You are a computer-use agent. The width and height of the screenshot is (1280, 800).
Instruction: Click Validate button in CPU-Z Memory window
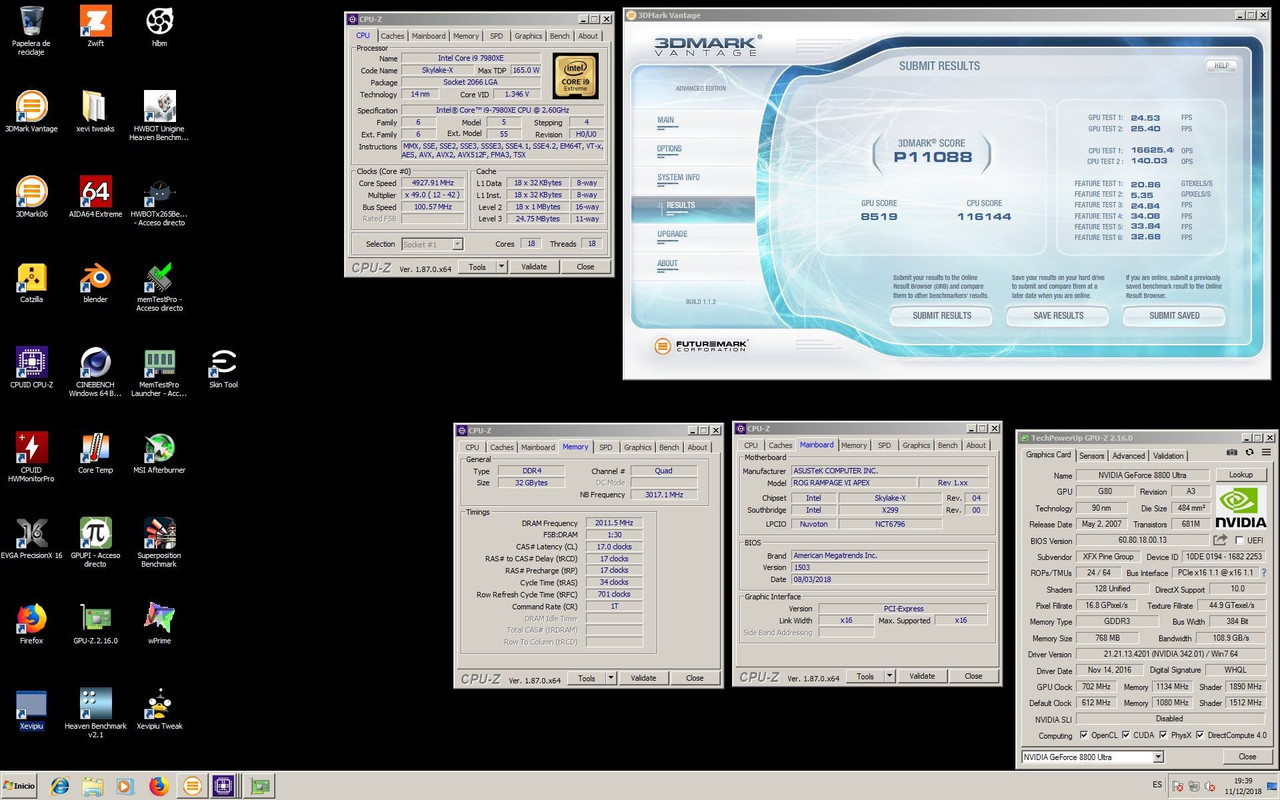[643, 678]
